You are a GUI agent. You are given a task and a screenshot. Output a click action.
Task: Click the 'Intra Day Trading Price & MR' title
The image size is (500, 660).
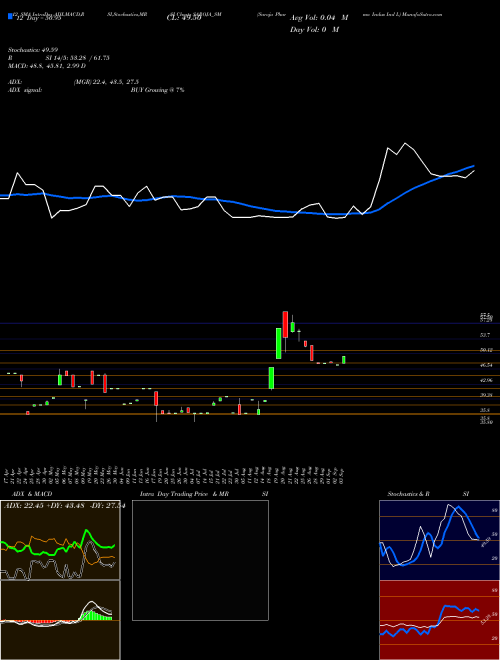coord(184,494)
